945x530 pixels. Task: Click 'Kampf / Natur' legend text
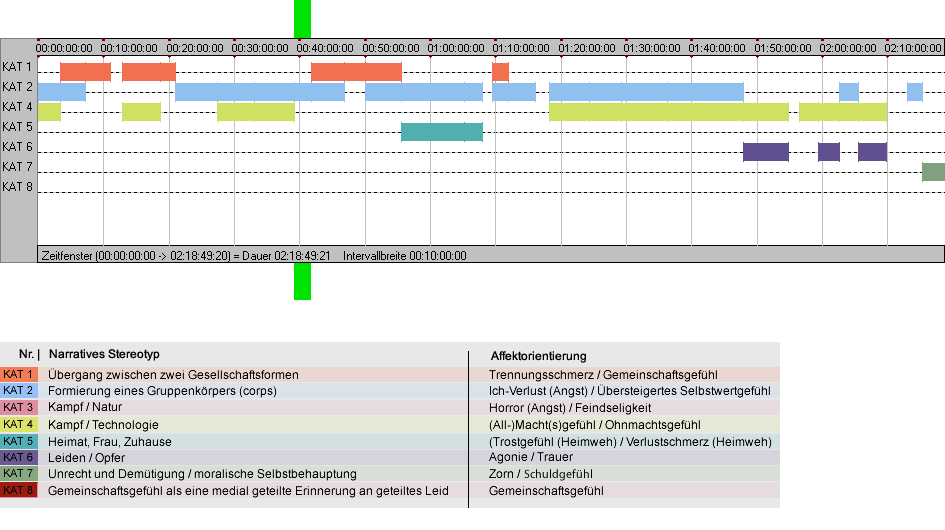point(85,407)
